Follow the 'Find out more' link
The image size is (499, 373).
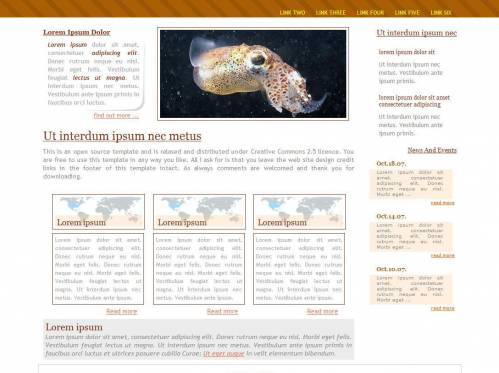point(116,116)
